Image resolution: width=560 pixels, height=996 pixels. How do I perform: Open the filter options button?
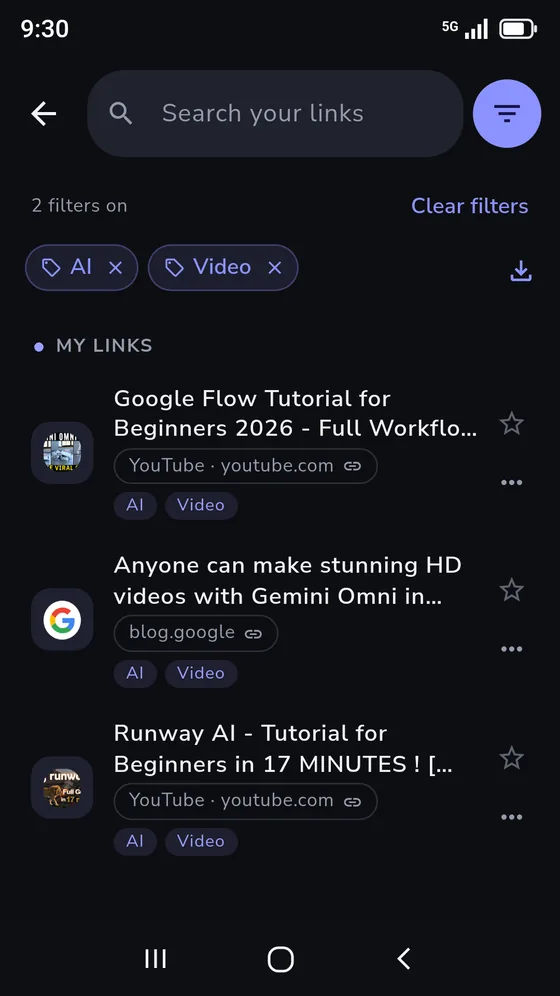click(507, 114)
